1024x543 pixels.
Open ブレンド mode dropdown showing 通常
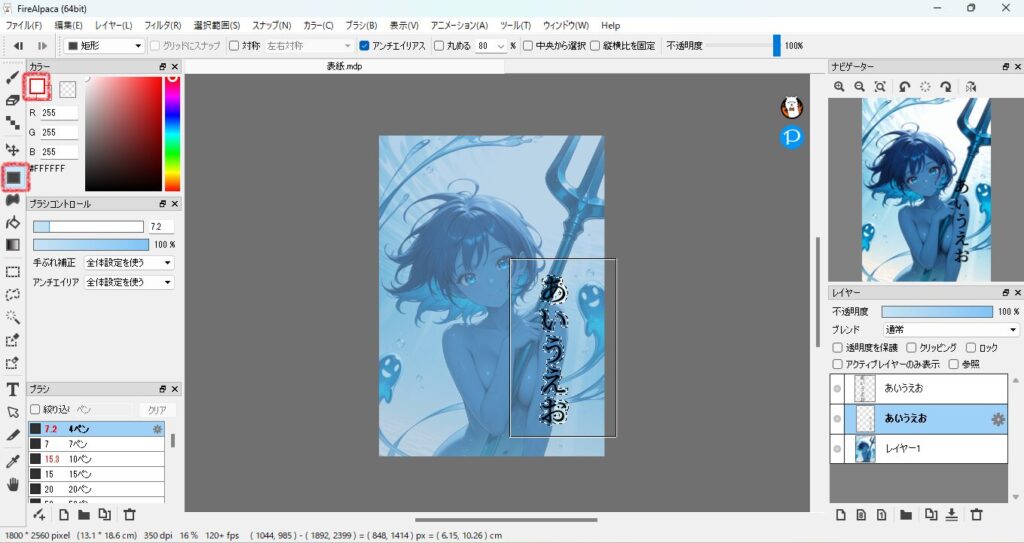[x=950, y=330]
